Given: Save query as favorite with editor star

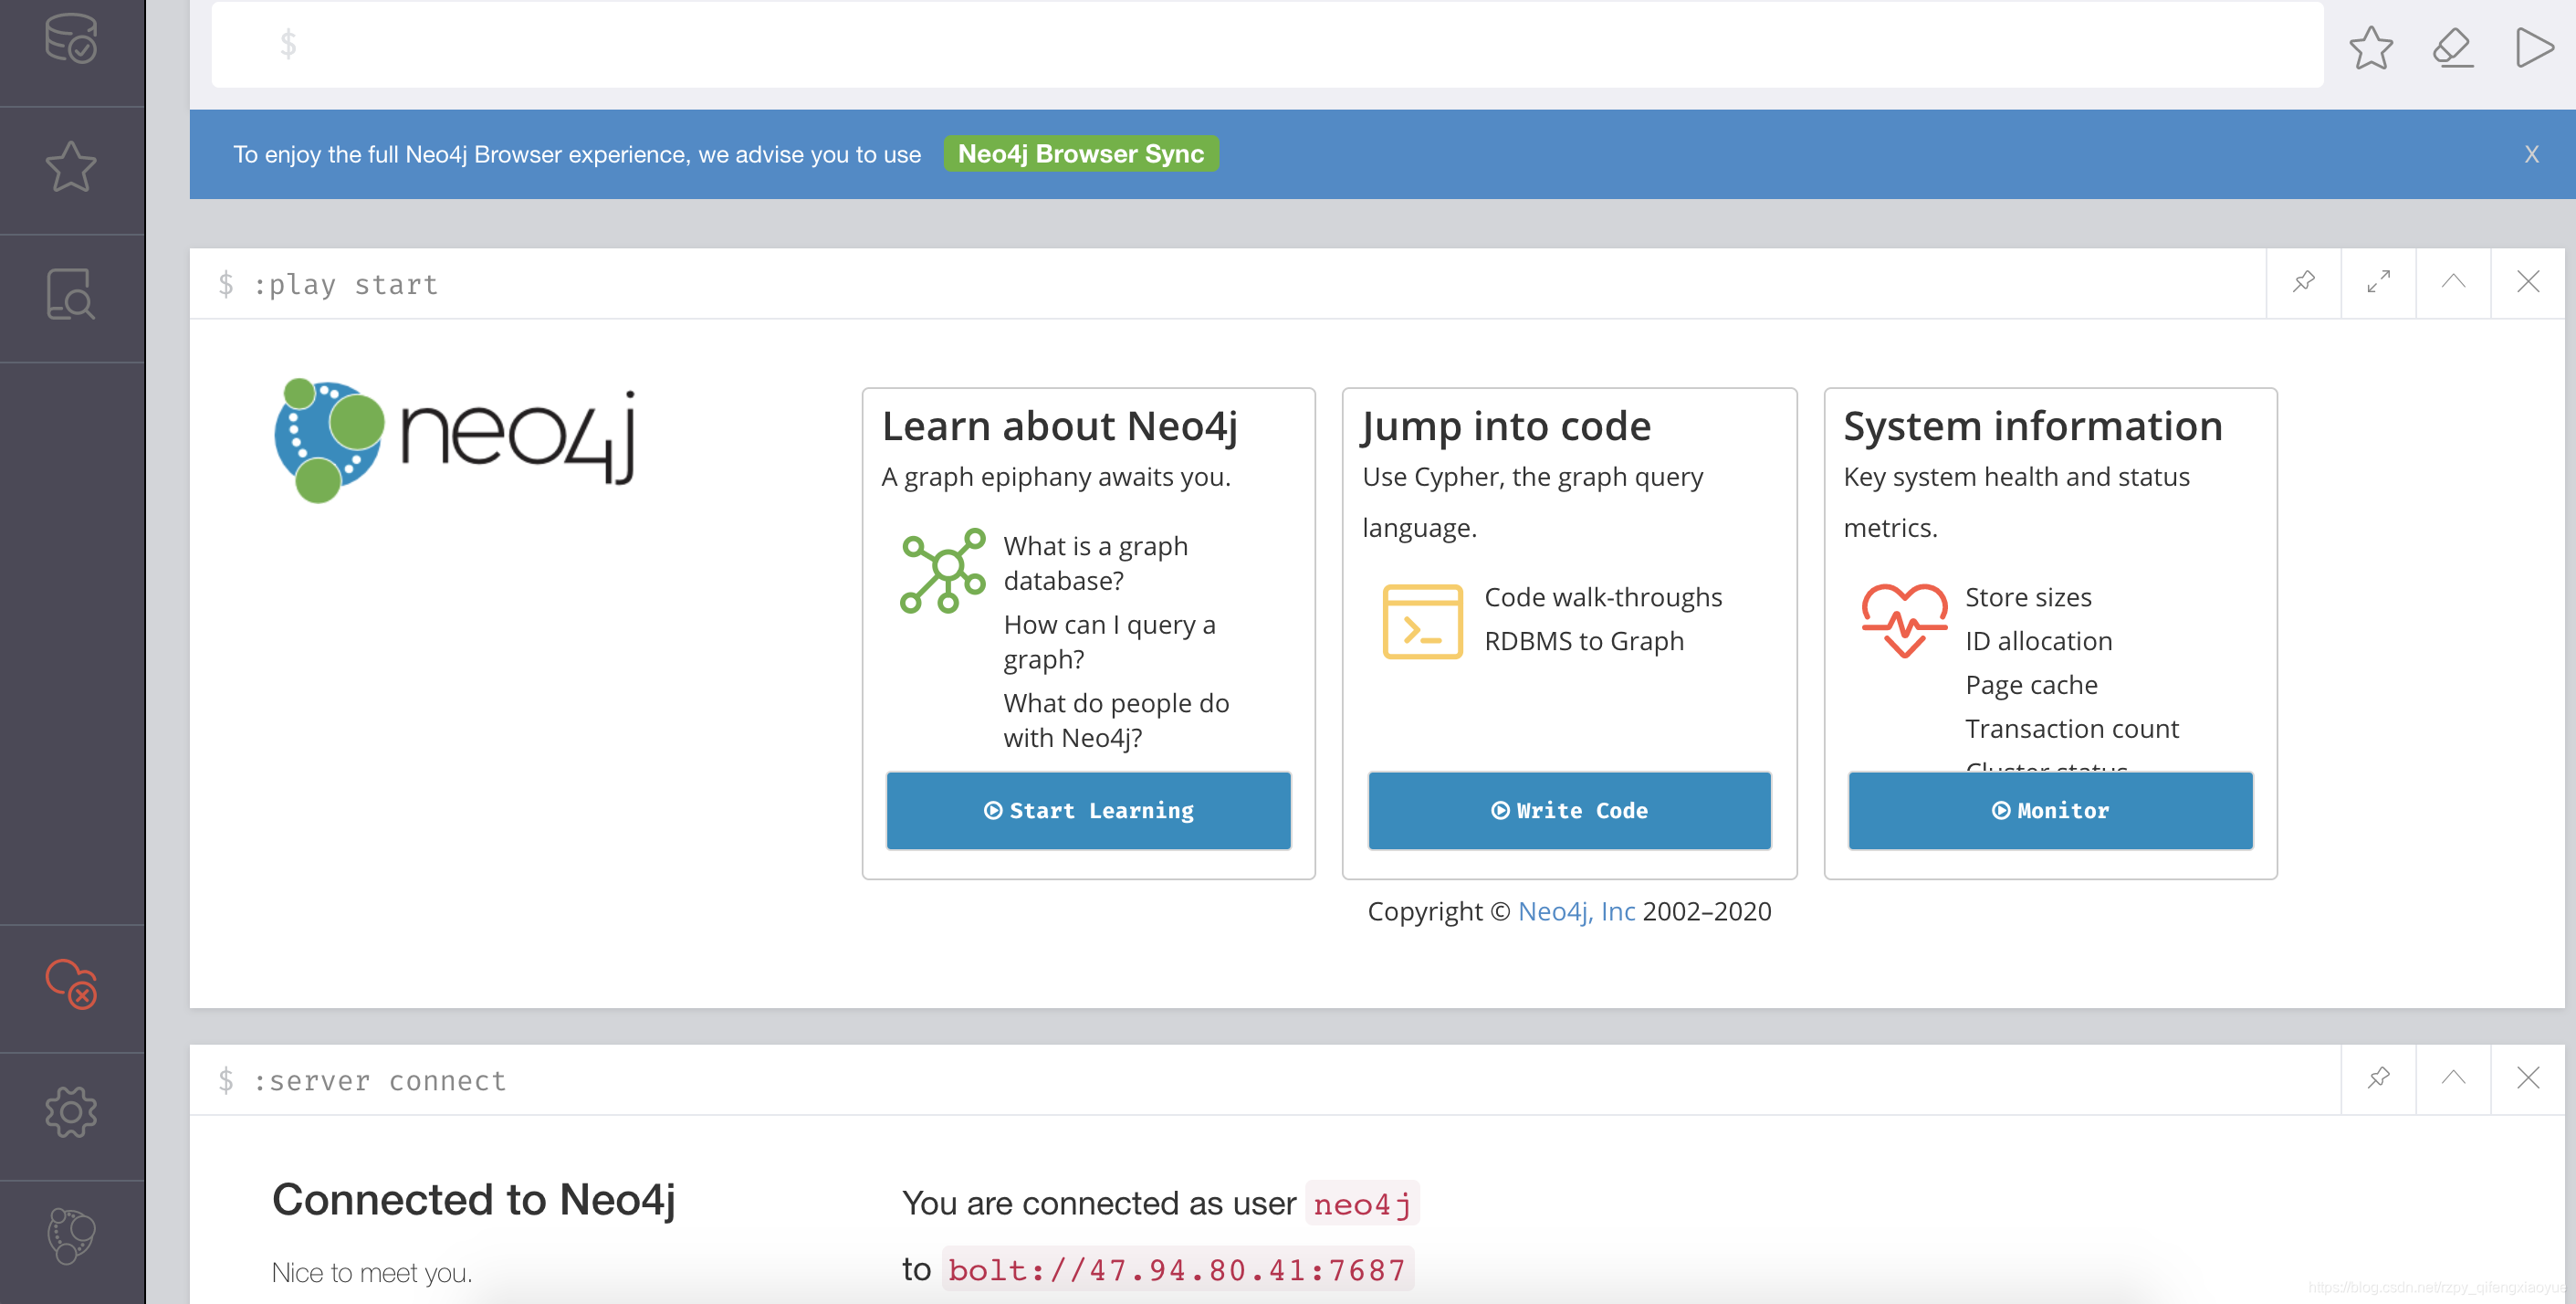Looking at the screenshot, I should click(x=2371, y=47).
